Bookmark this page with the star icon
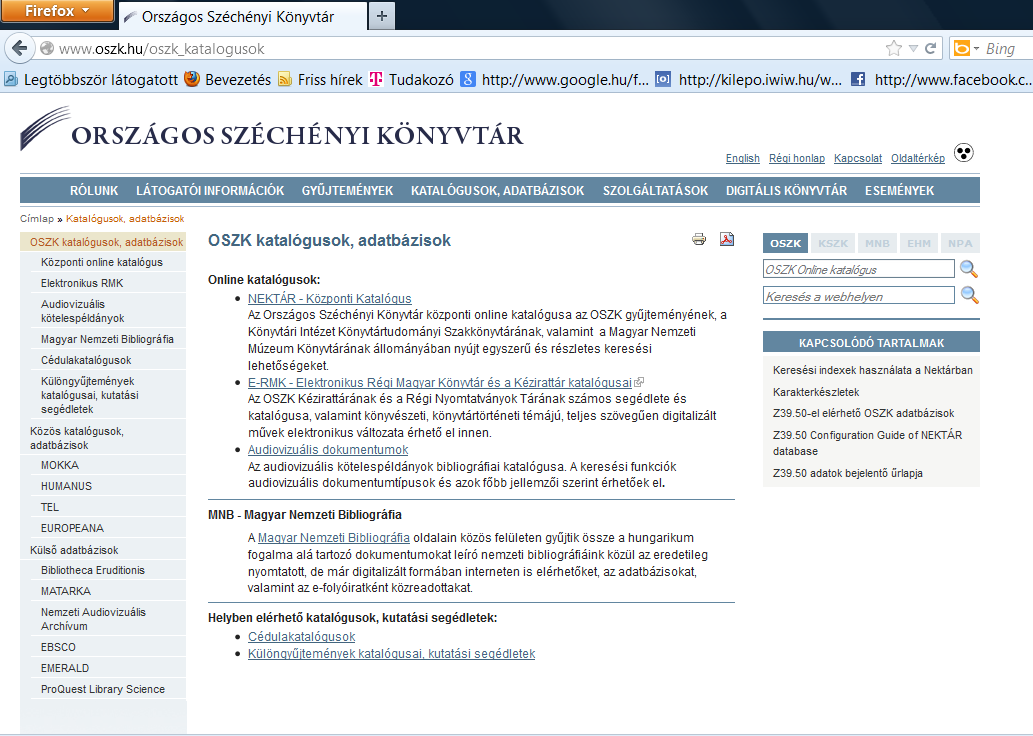This screenshot has width=1033, height=736. pyautogui.click(x=893, y=48)
